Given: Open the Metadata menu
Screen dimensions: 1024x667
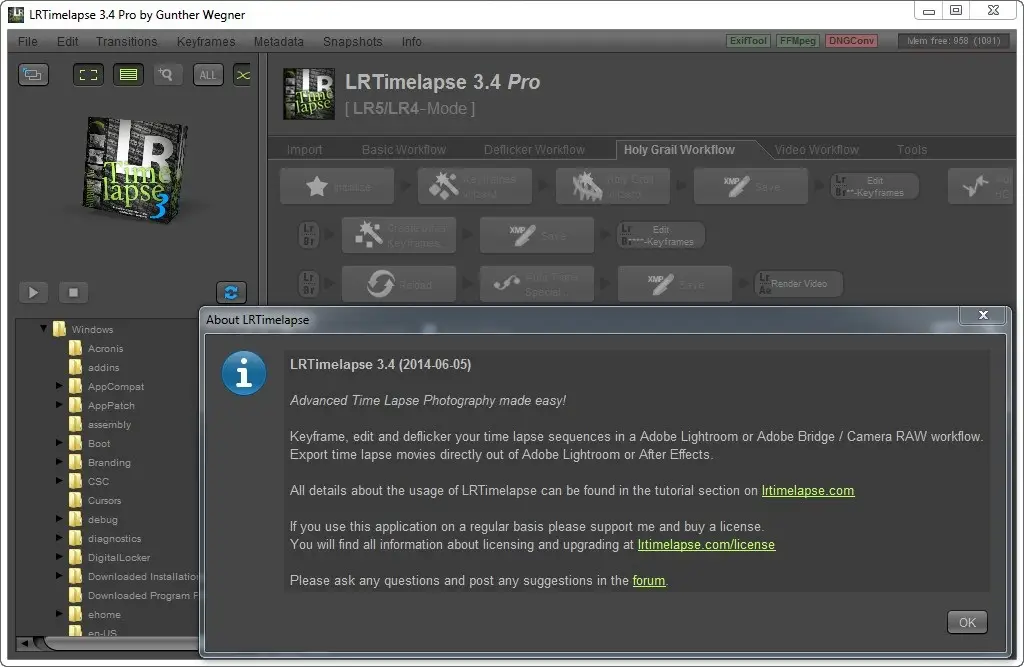Looking at the screenshot, I should [279, 41].
